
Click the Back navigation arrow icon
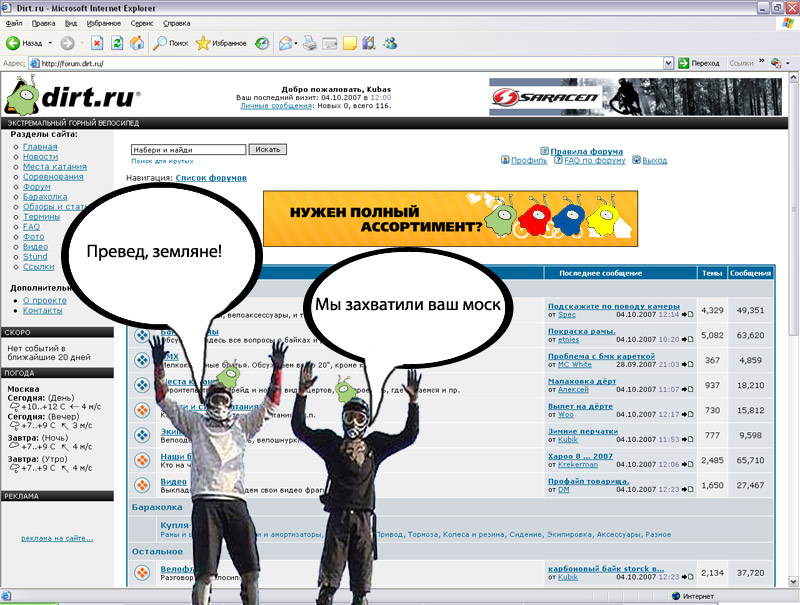pos(13,43)
